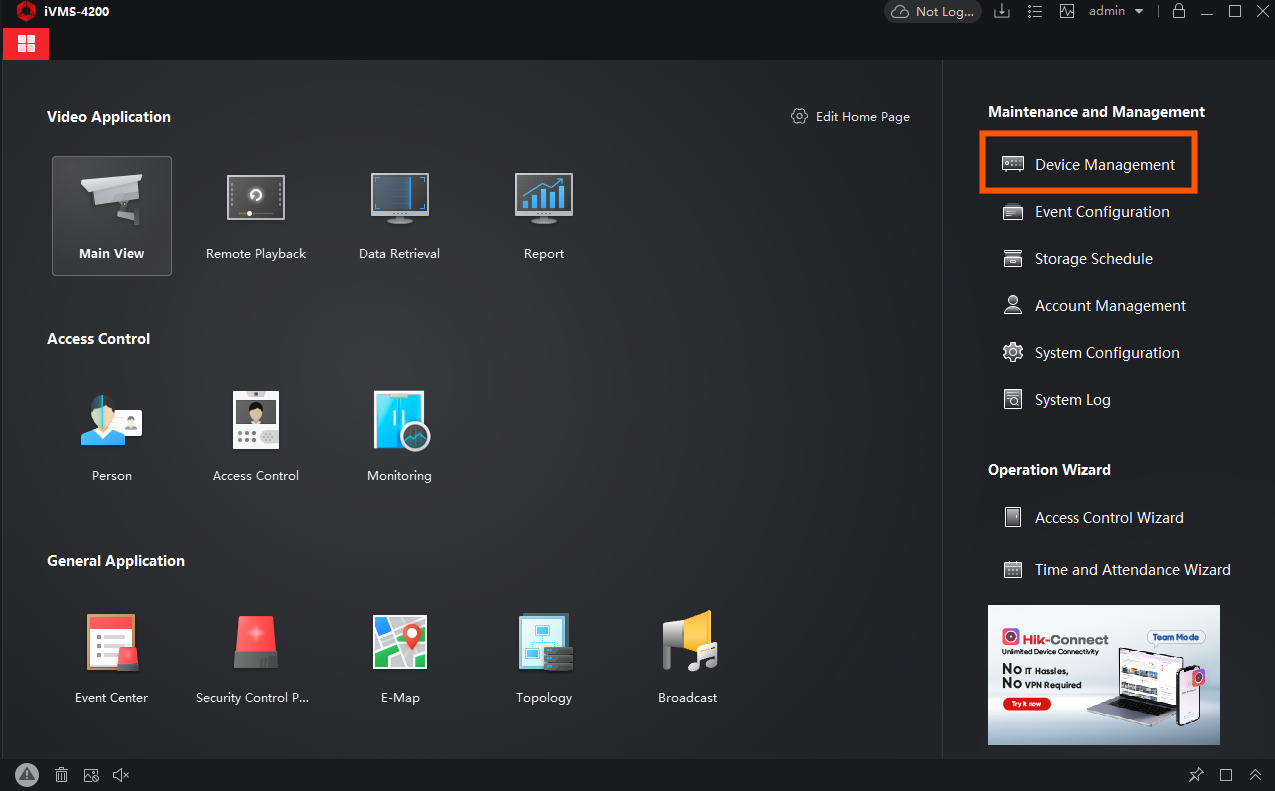This screenshot has height=791, width=1275.
Task: Open the task list icon in title bar
Action: click(1035, 11)
